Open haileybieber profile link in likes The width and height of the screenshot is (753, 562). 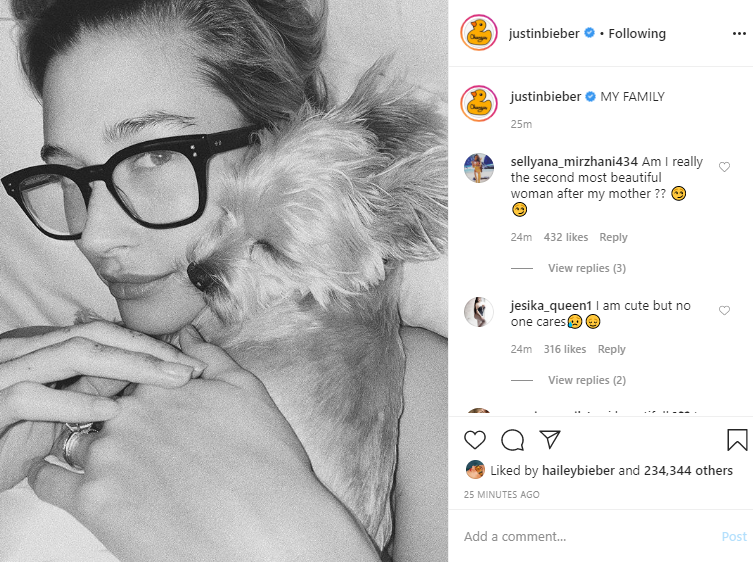coord(578,470)
